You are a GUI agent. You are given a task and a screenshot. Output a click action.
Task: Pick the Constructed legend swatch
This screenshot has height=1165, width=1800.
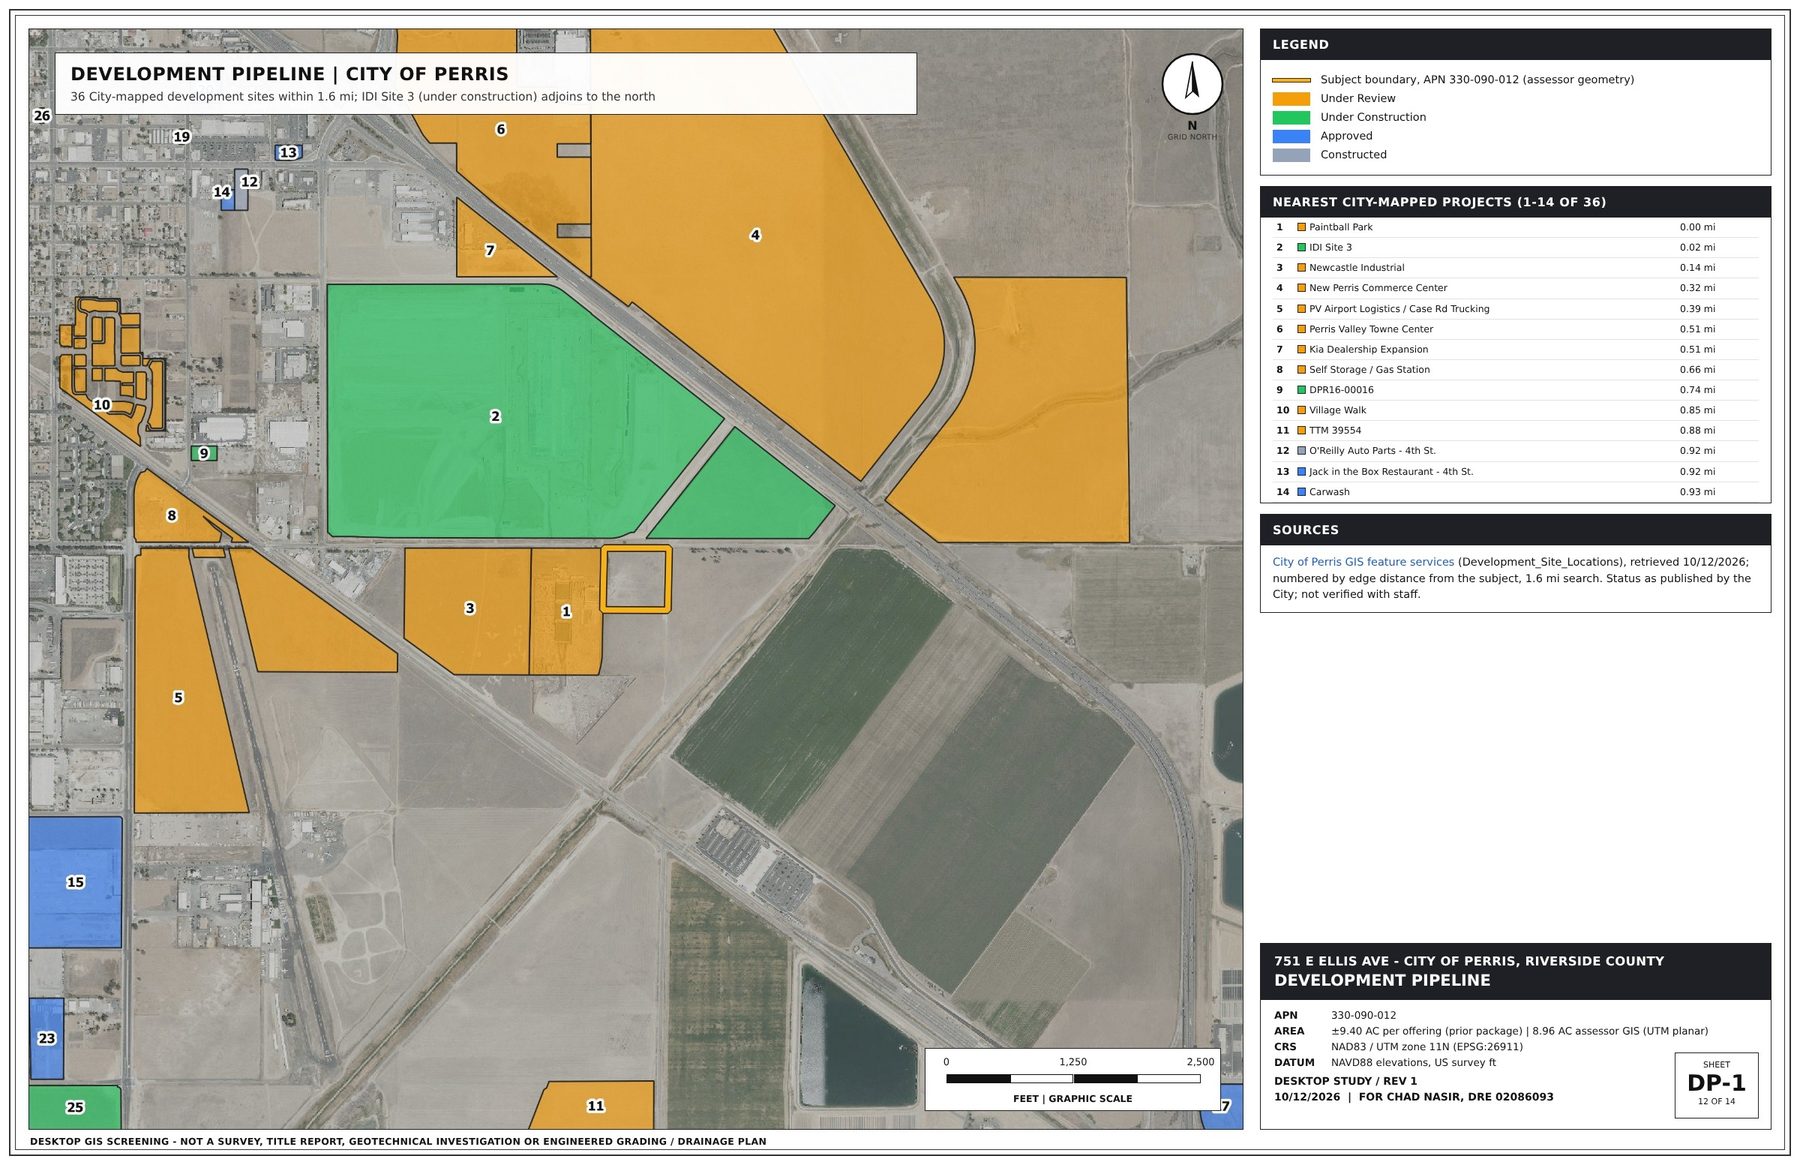click(x=1290, y=155)
